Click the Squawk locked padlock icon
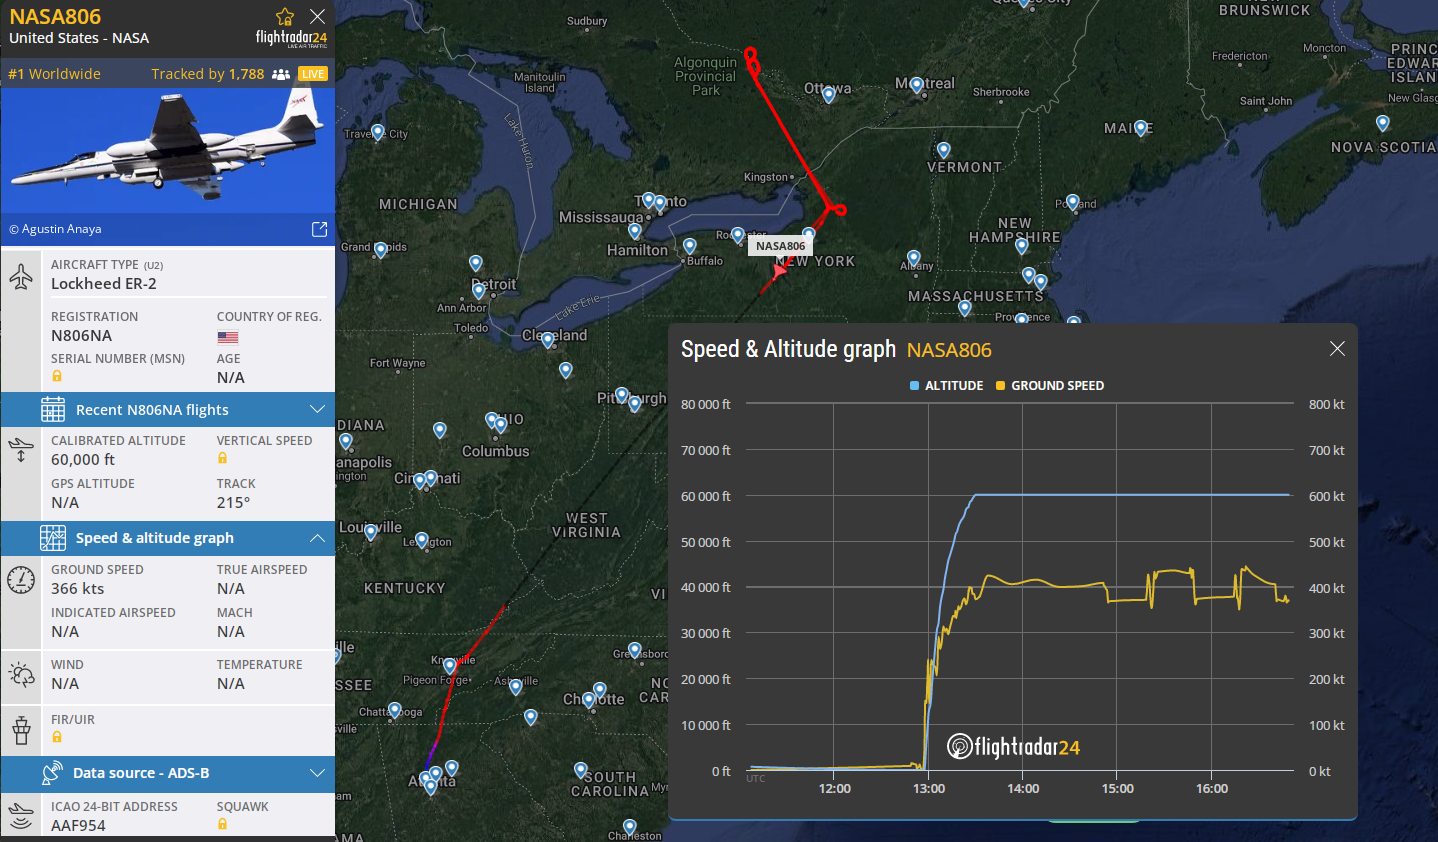The width and height of the screenshot is (1438, 842). [x=222, y=824]
